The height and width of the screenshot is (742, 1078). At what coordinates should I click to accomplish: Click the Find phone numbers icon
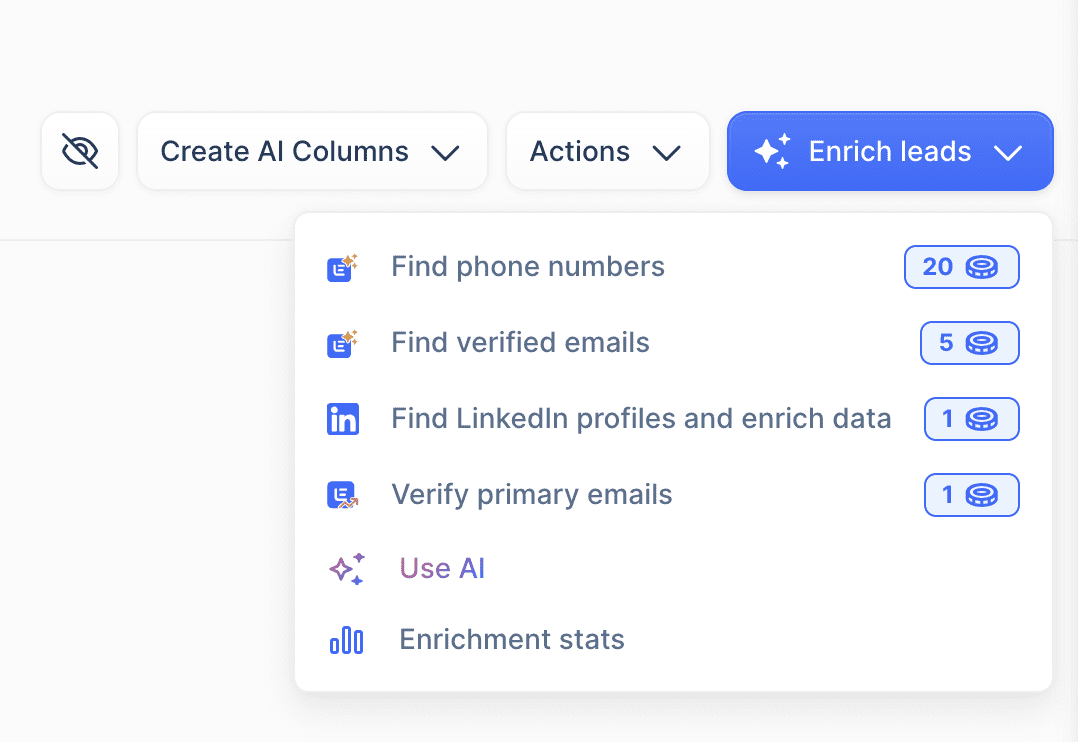click(342, 267)
